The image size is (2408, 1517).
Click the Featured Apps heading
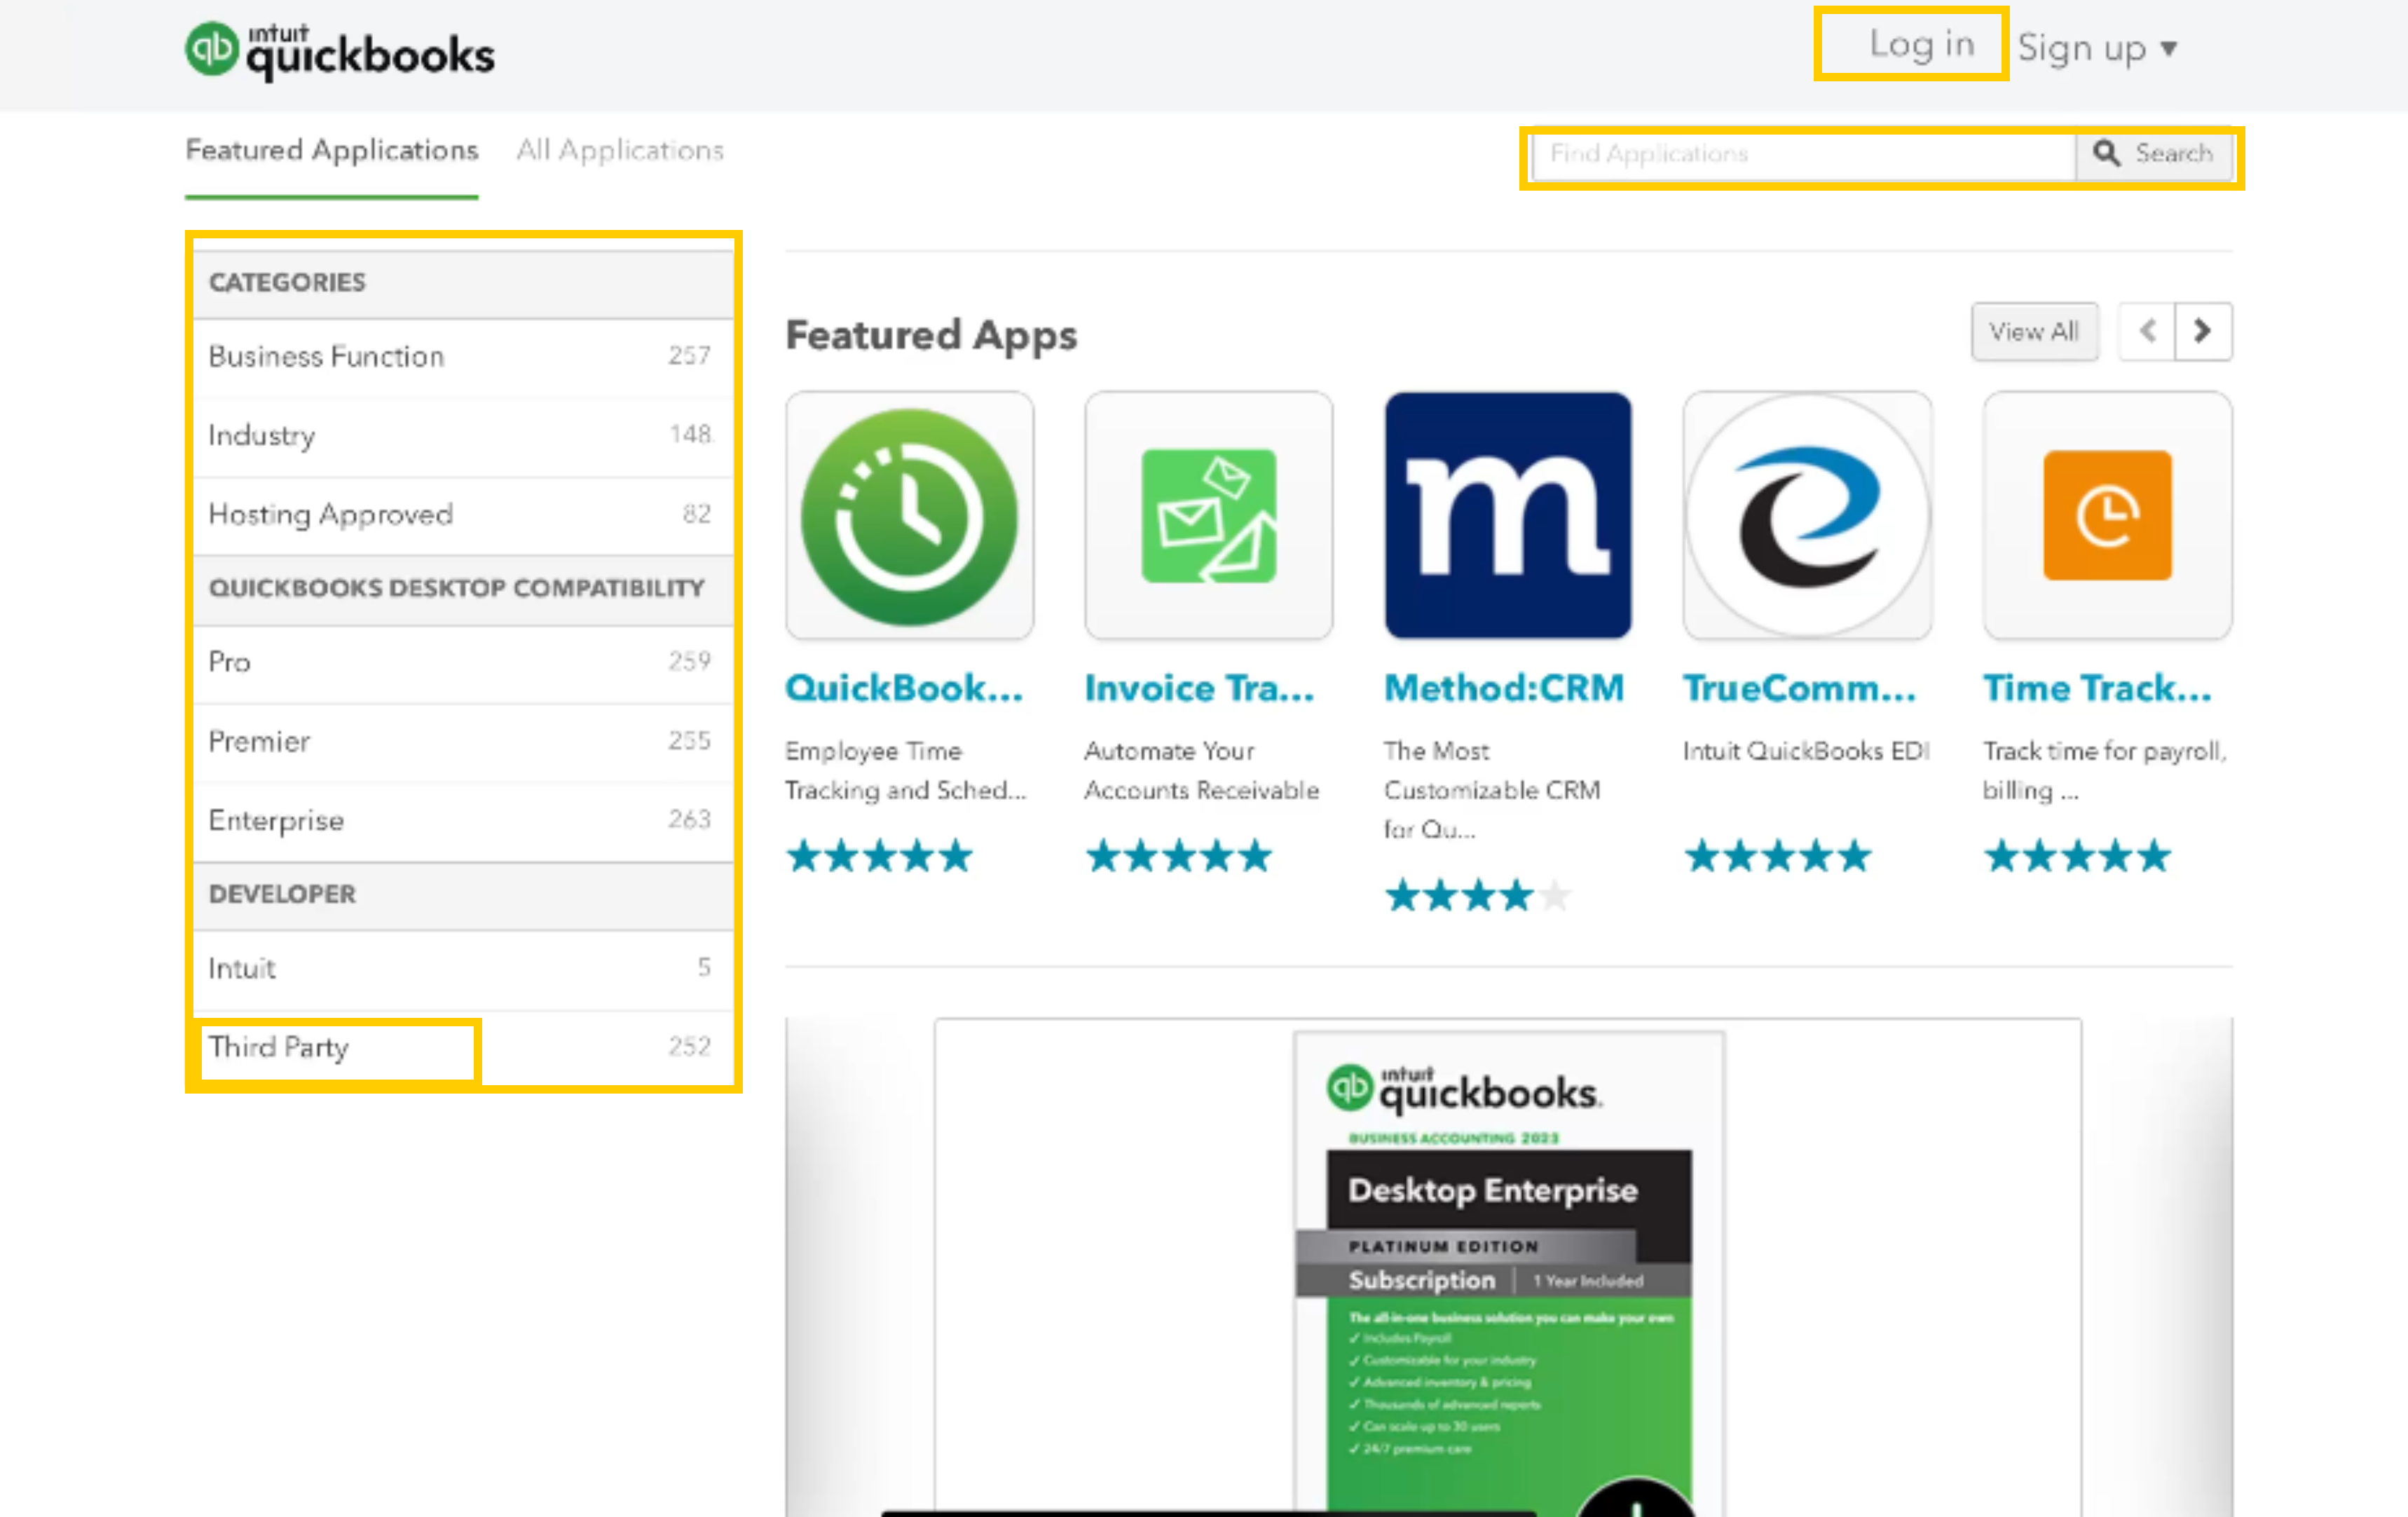click(931, 336)
